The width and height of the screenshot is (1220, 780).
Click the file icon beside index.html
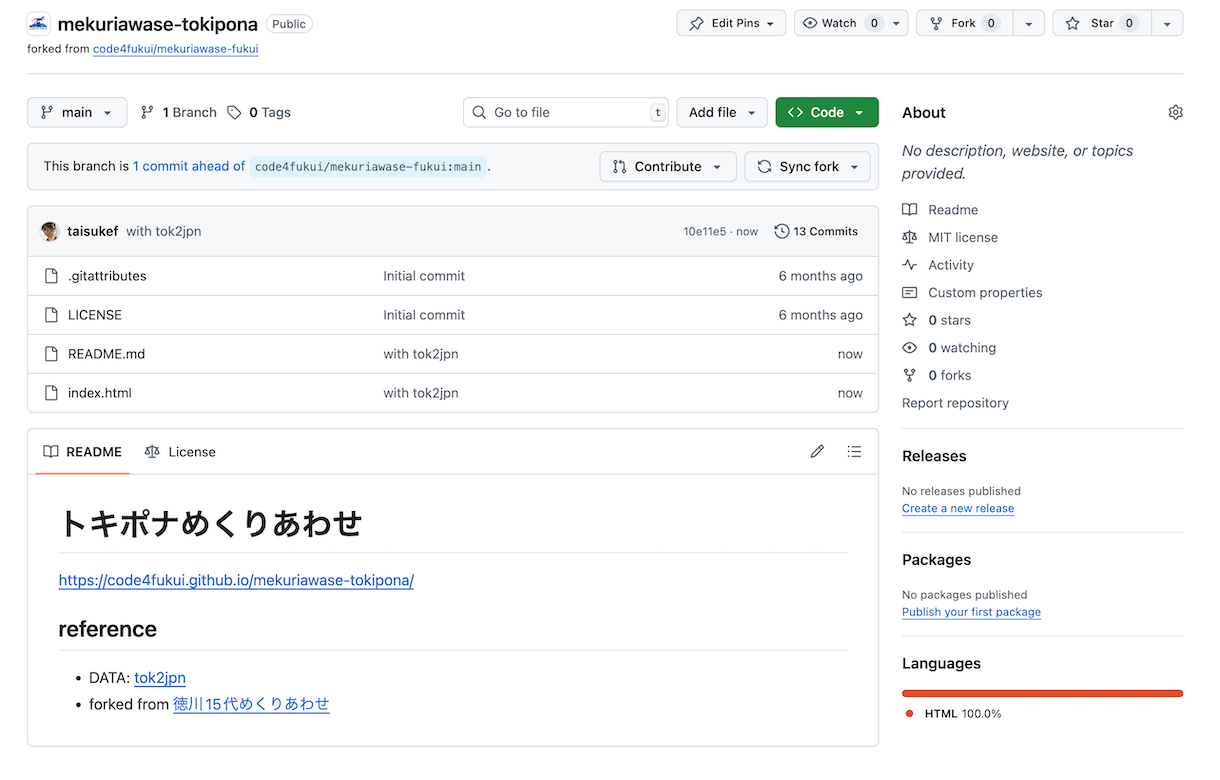tap(51, 393)
